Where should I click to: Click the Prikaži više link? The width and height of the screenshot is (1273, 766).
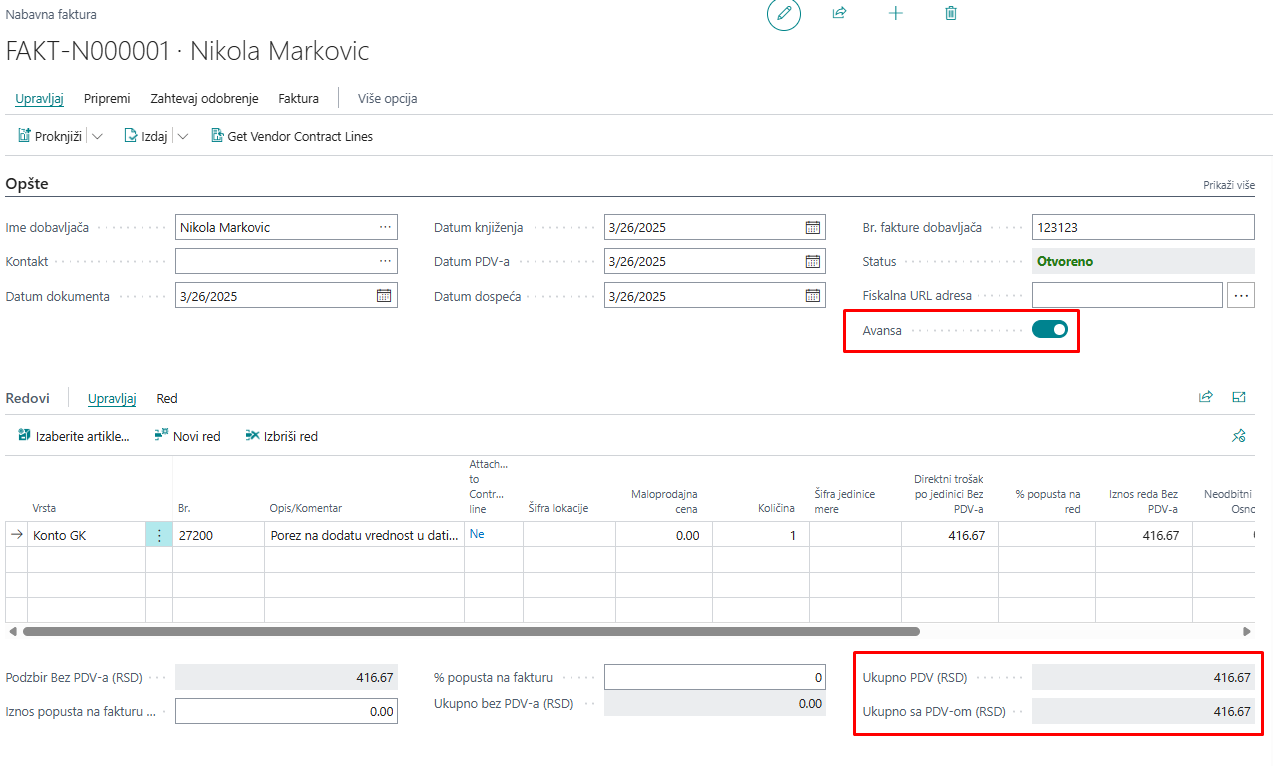pyautogui.click(x=1229, y=186)
